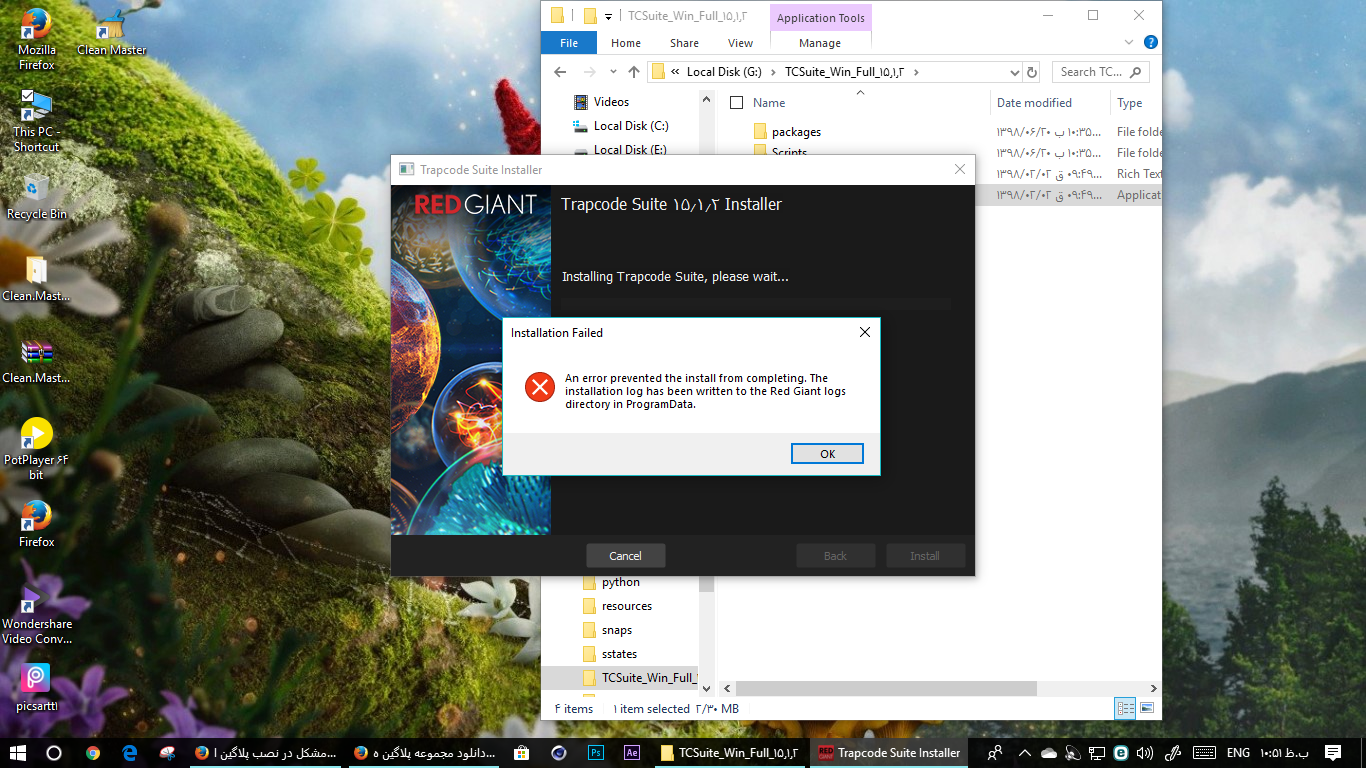Open Cortana search circle on the taskbar
The width and height of the screenshot is (1366, 768).
tap(54, 752)
